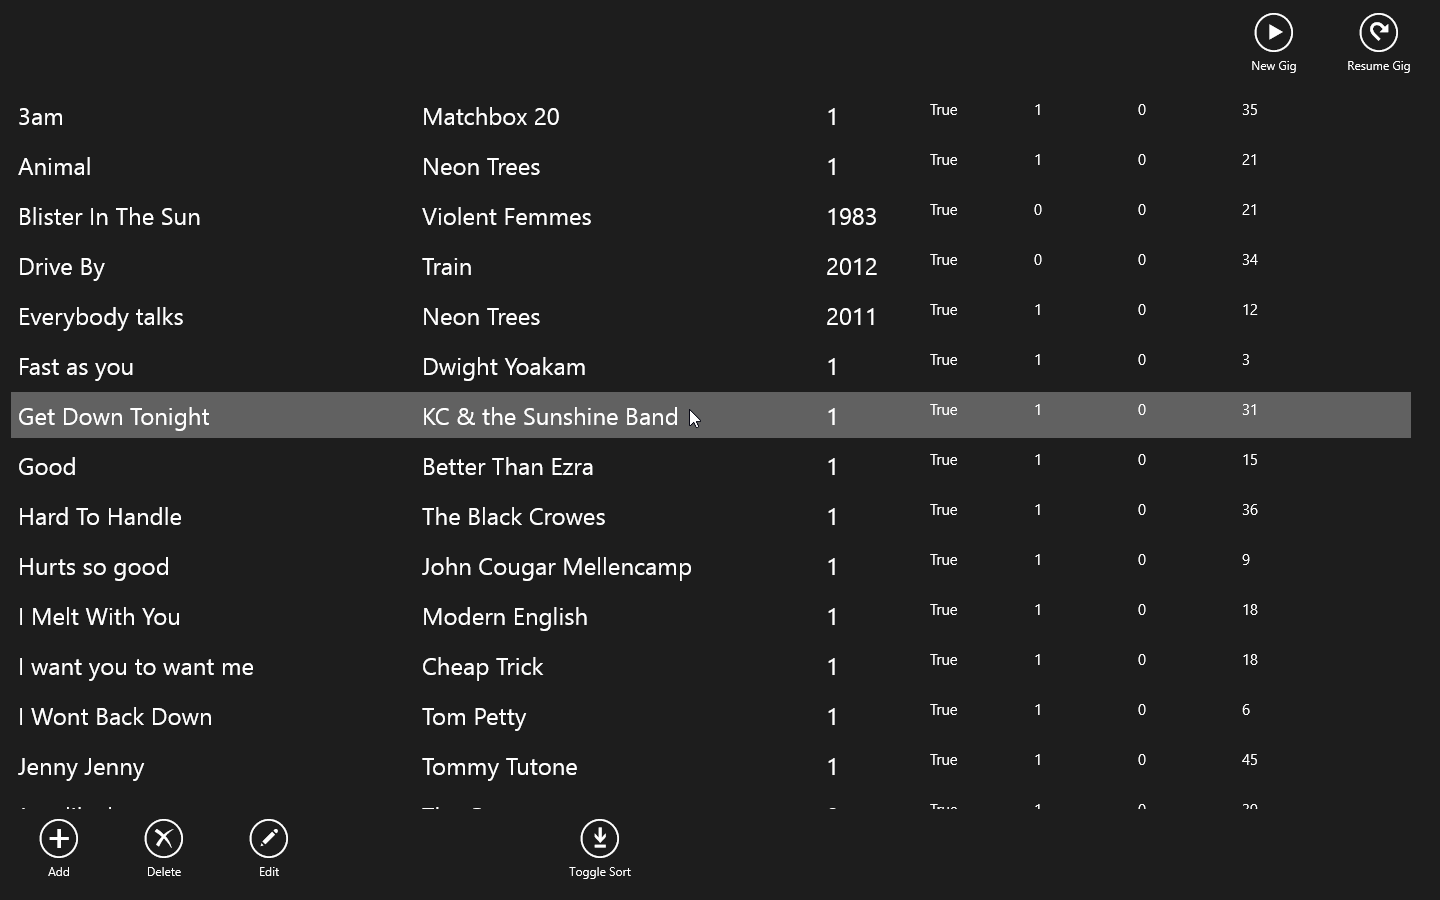Click the Toggle Sort icon

600,839
